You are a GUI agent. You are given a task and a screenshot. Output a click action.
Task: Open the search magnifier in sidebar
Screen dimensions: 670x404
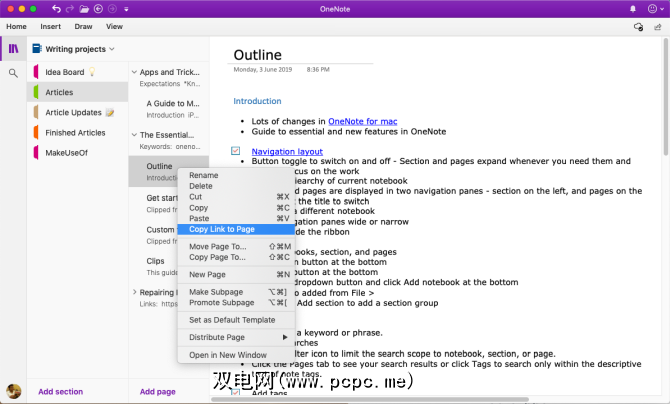pyautogui.click(x=13, y=73)
